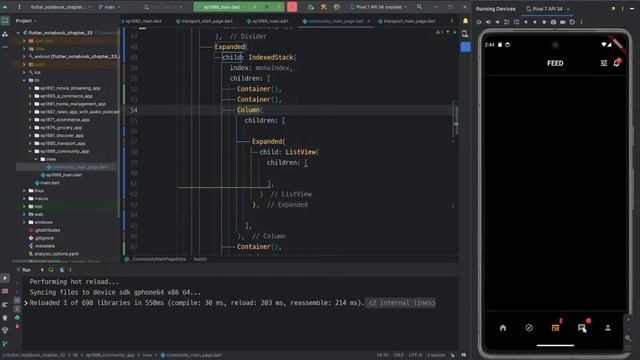Image resolution: width=640 pixels, height=360 pixels.
Task: Switch to transport_start_page.dart tab
Action: click(x=204, y=21)
